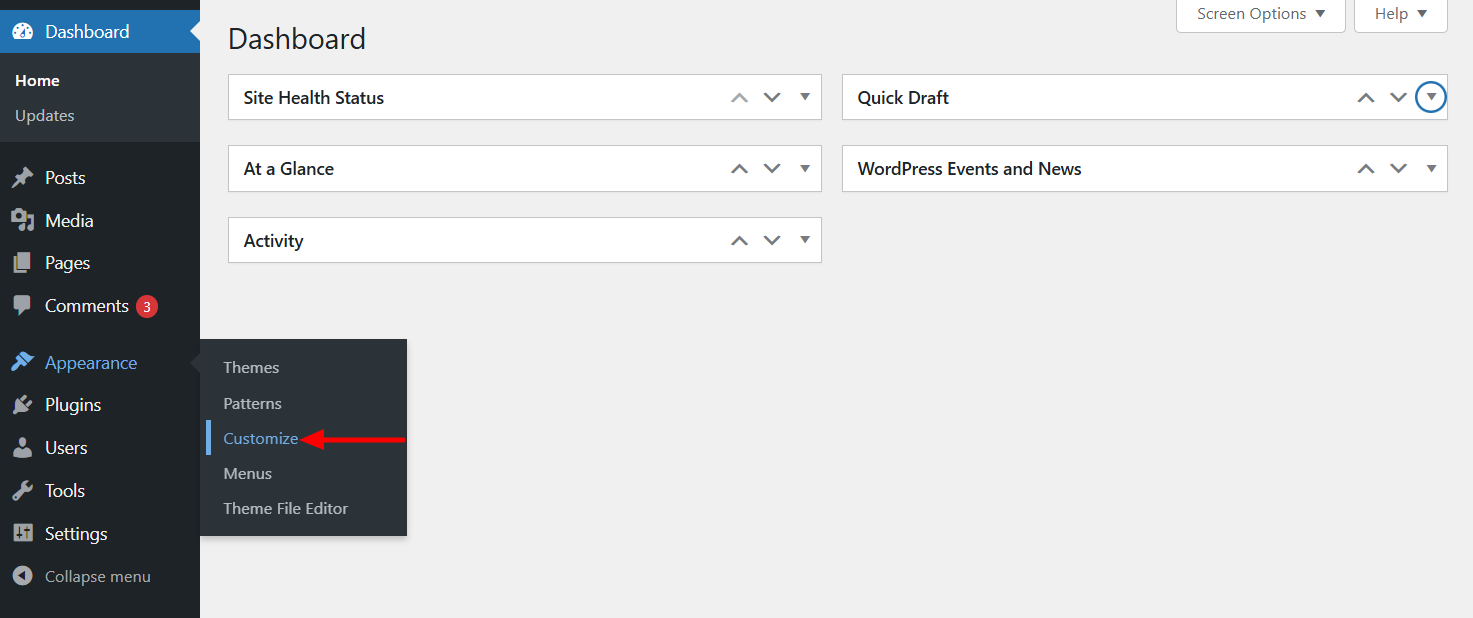Click the Activity panel title
The image size is (1473, 618).
[273, 241]
